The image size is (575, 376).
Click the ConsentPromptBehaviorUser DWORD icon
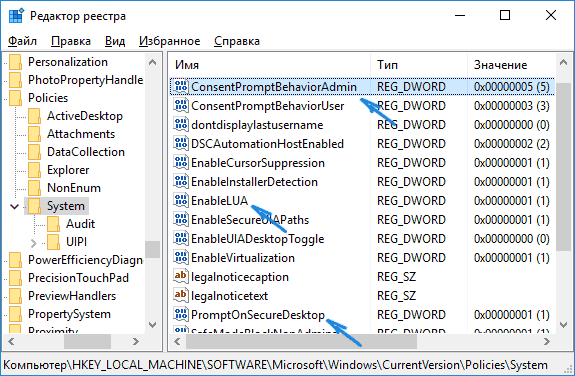tap(181, 106)
